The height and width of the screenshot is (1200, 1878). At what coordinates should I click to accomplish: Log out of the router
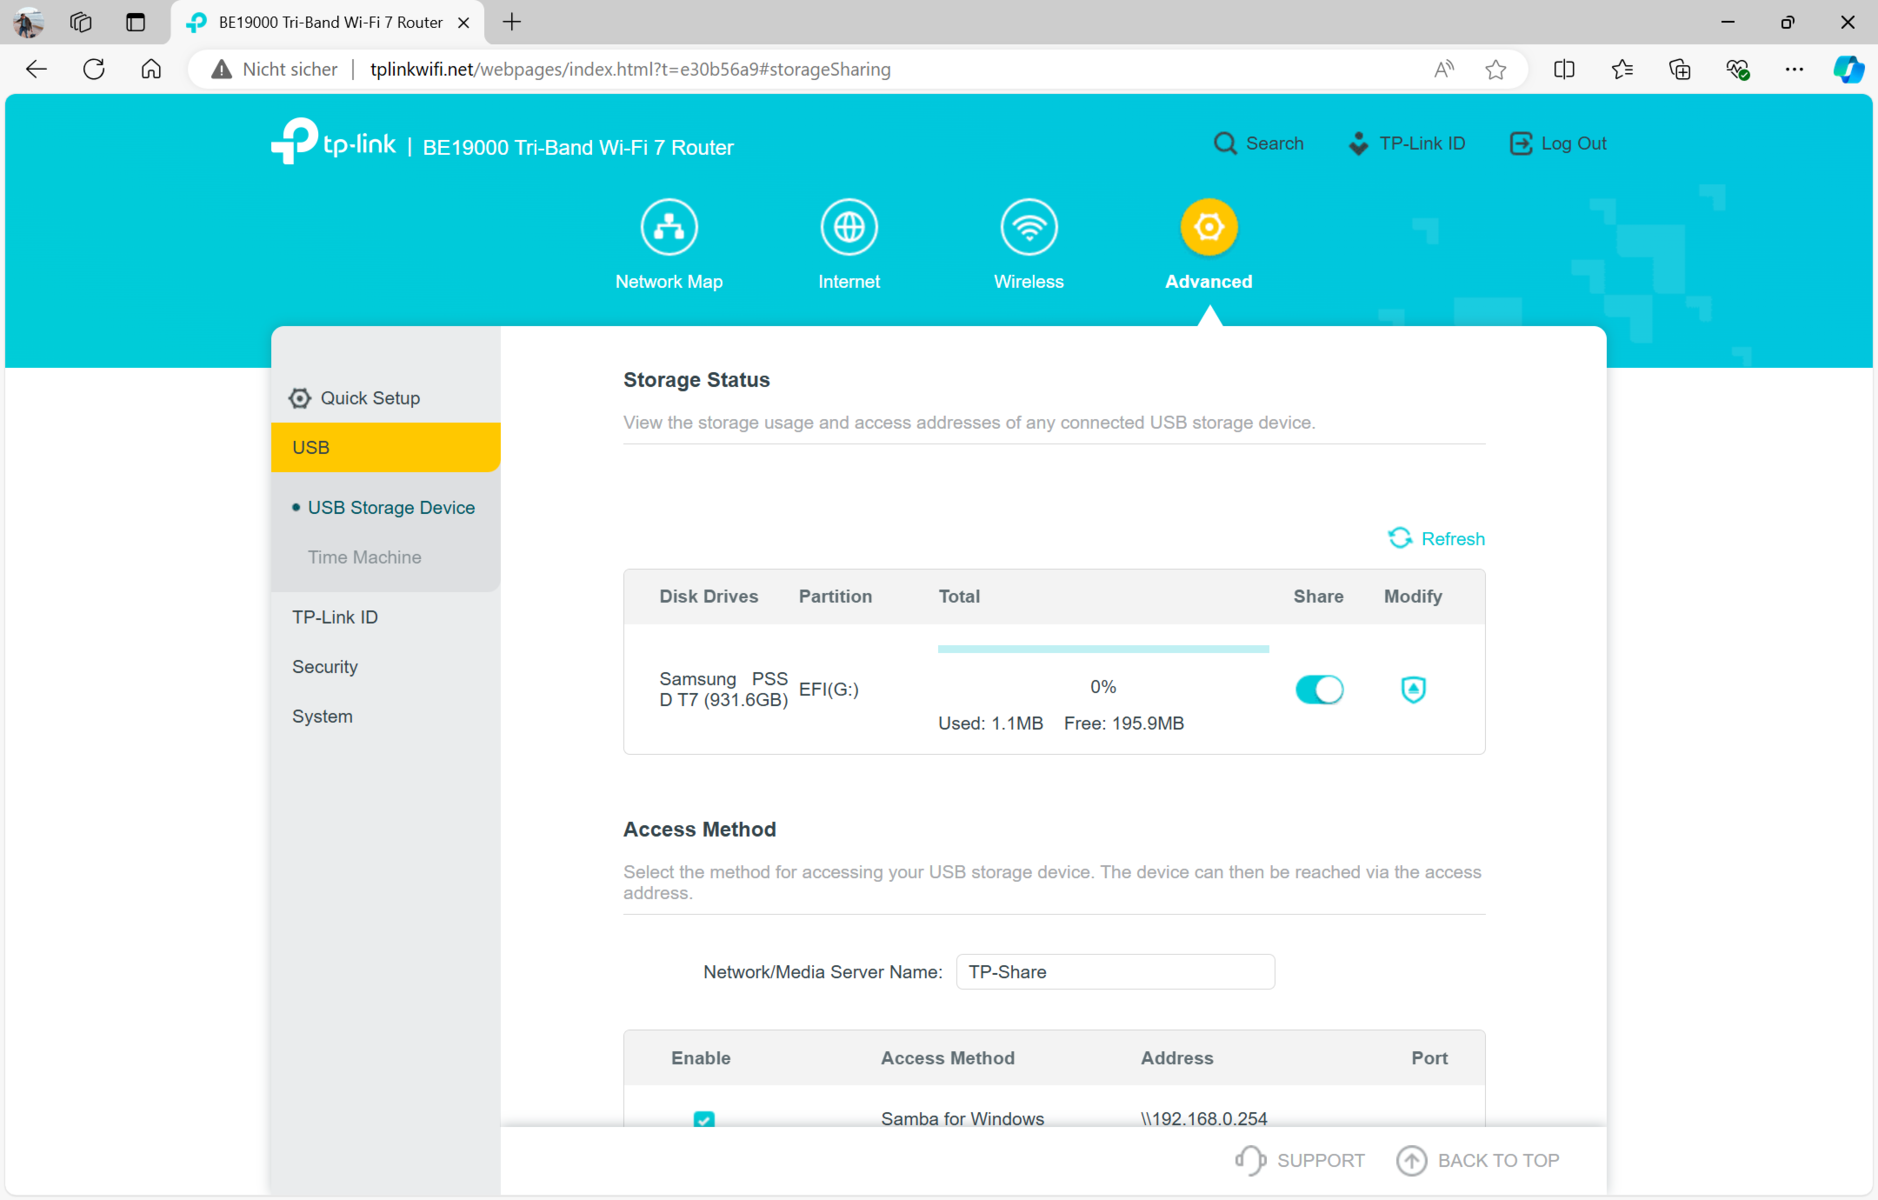(x=1557, y=143)
